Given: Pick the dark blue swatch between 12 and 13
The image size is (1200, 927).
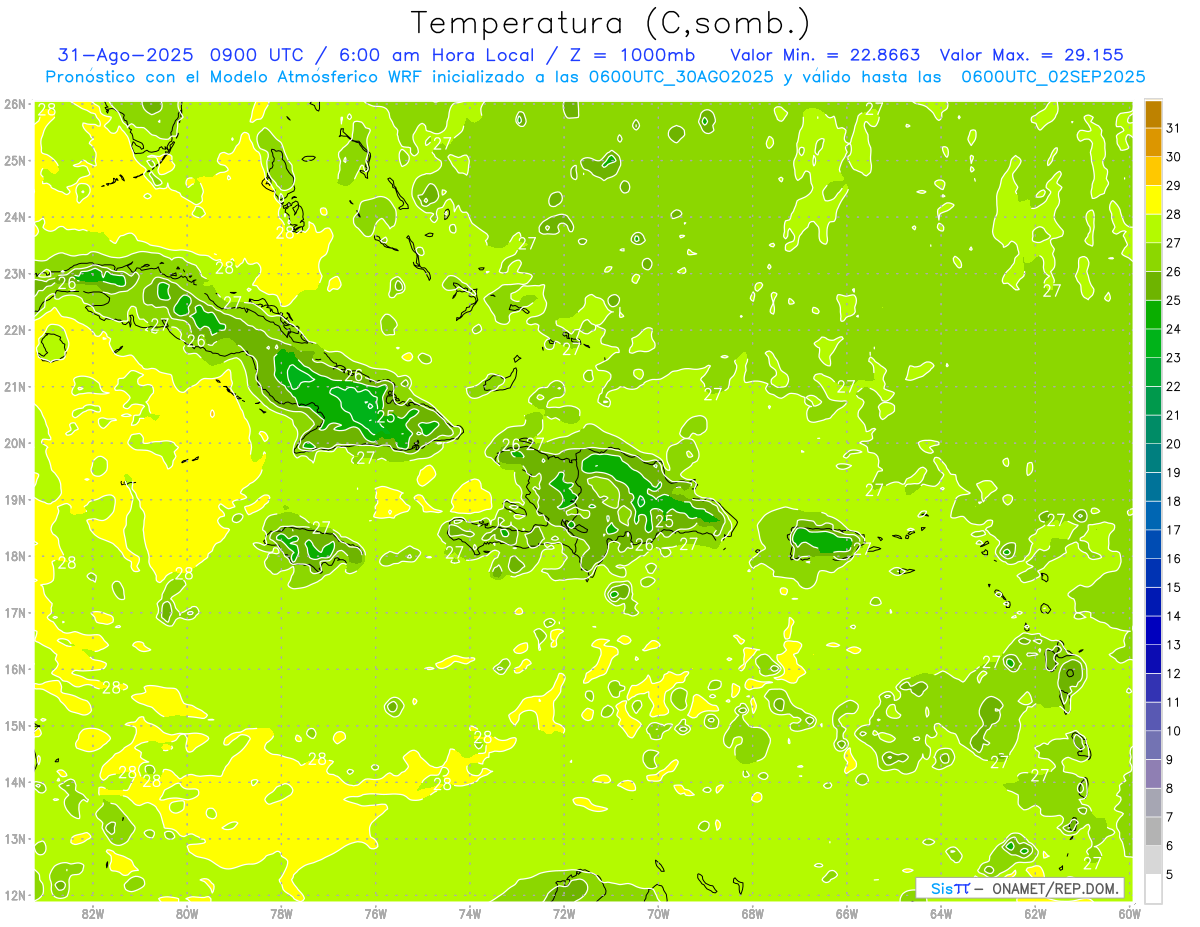Looking at the screenshot, I should pyautogui.click(x=1152, y=659).
